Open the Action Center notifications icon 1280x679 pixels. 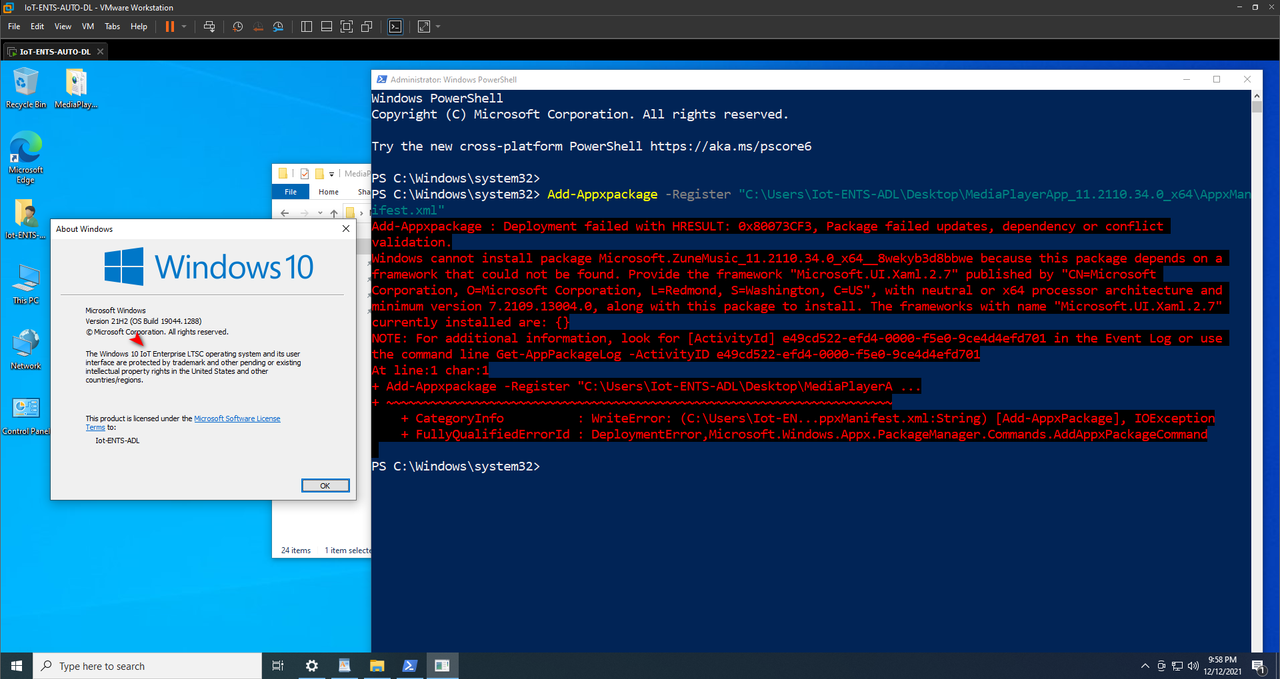click(x=1260, y=665)
